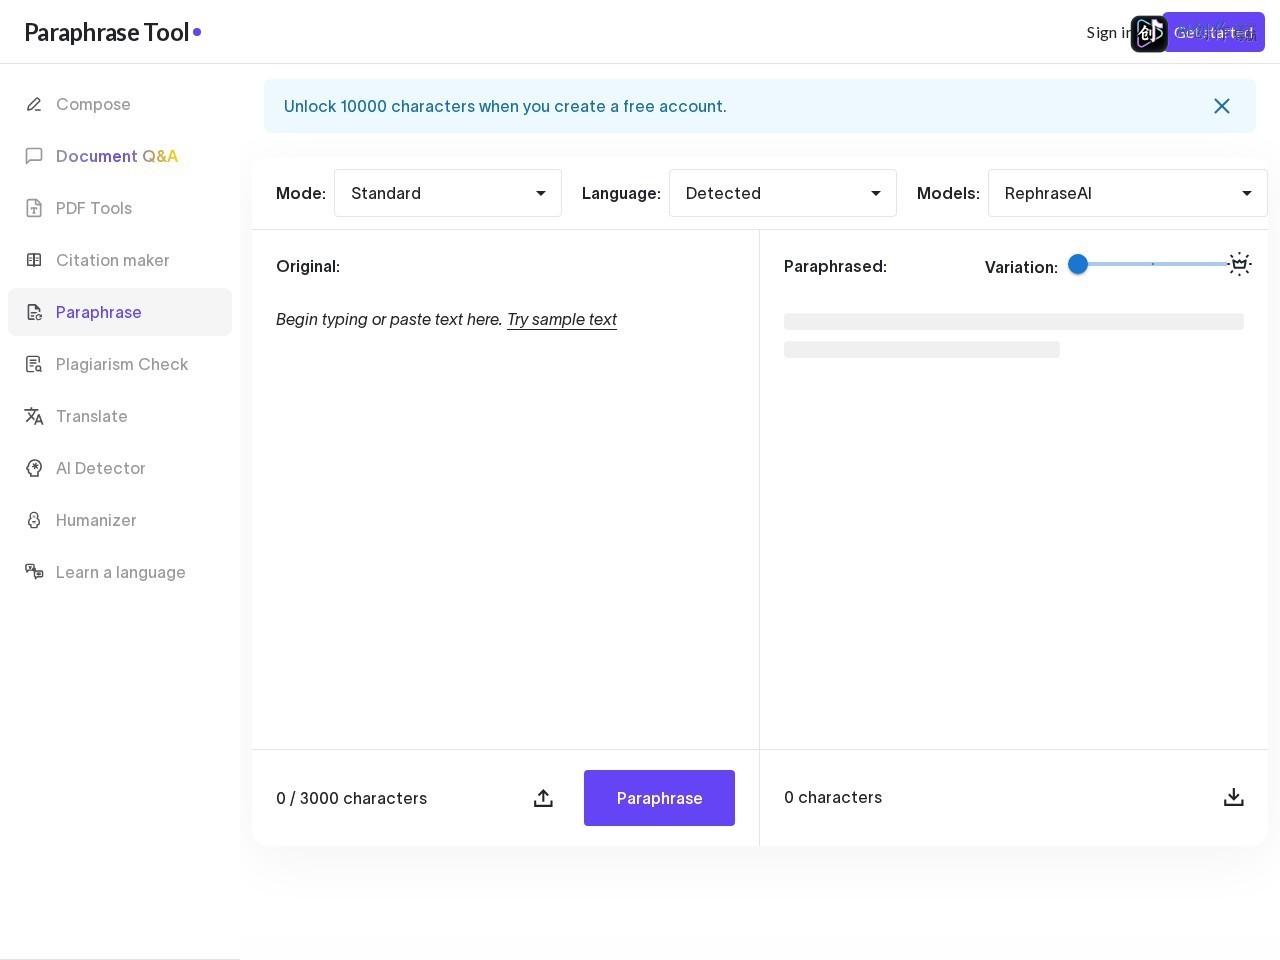Click the Get started button

coord(1214,32)
